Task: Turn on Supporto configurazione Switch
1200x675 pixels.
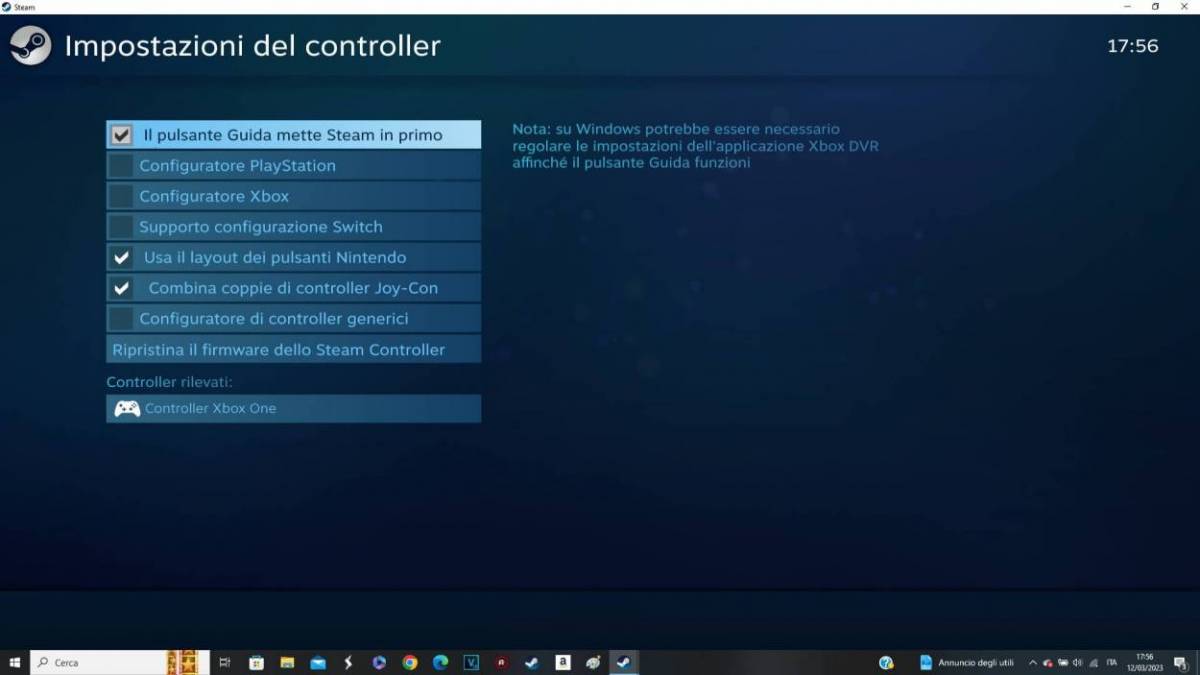Action: pos(121,227)
